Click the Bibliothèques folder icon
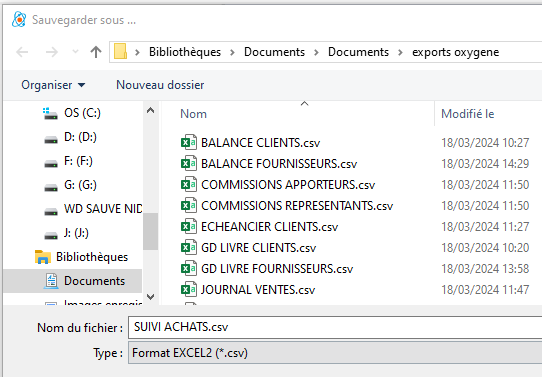This screenshot has width=542, height=377. pos(43,257)
